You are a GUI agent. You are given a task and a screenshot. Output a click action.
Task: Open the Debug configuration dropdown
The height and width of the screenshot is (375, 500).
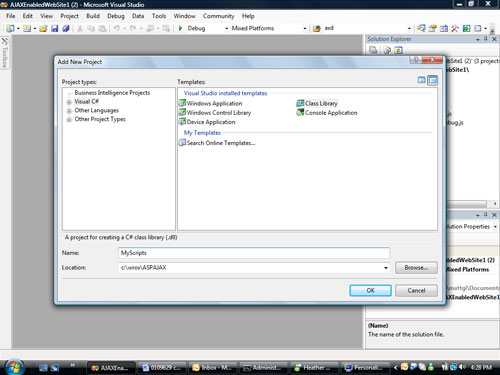[x=227, y=28]
